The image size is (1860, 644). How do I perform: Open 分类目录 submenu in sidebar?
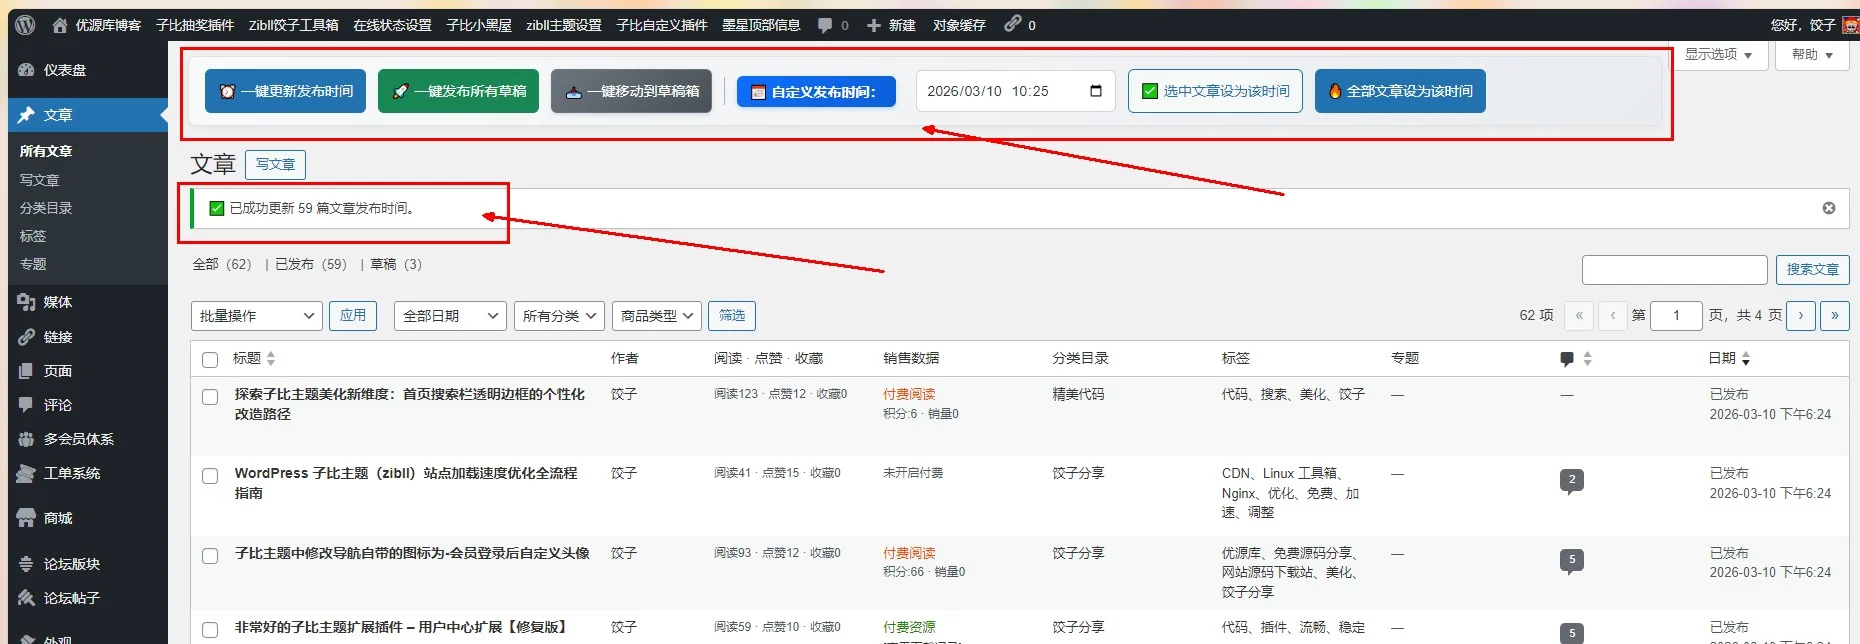coord(46,208)
